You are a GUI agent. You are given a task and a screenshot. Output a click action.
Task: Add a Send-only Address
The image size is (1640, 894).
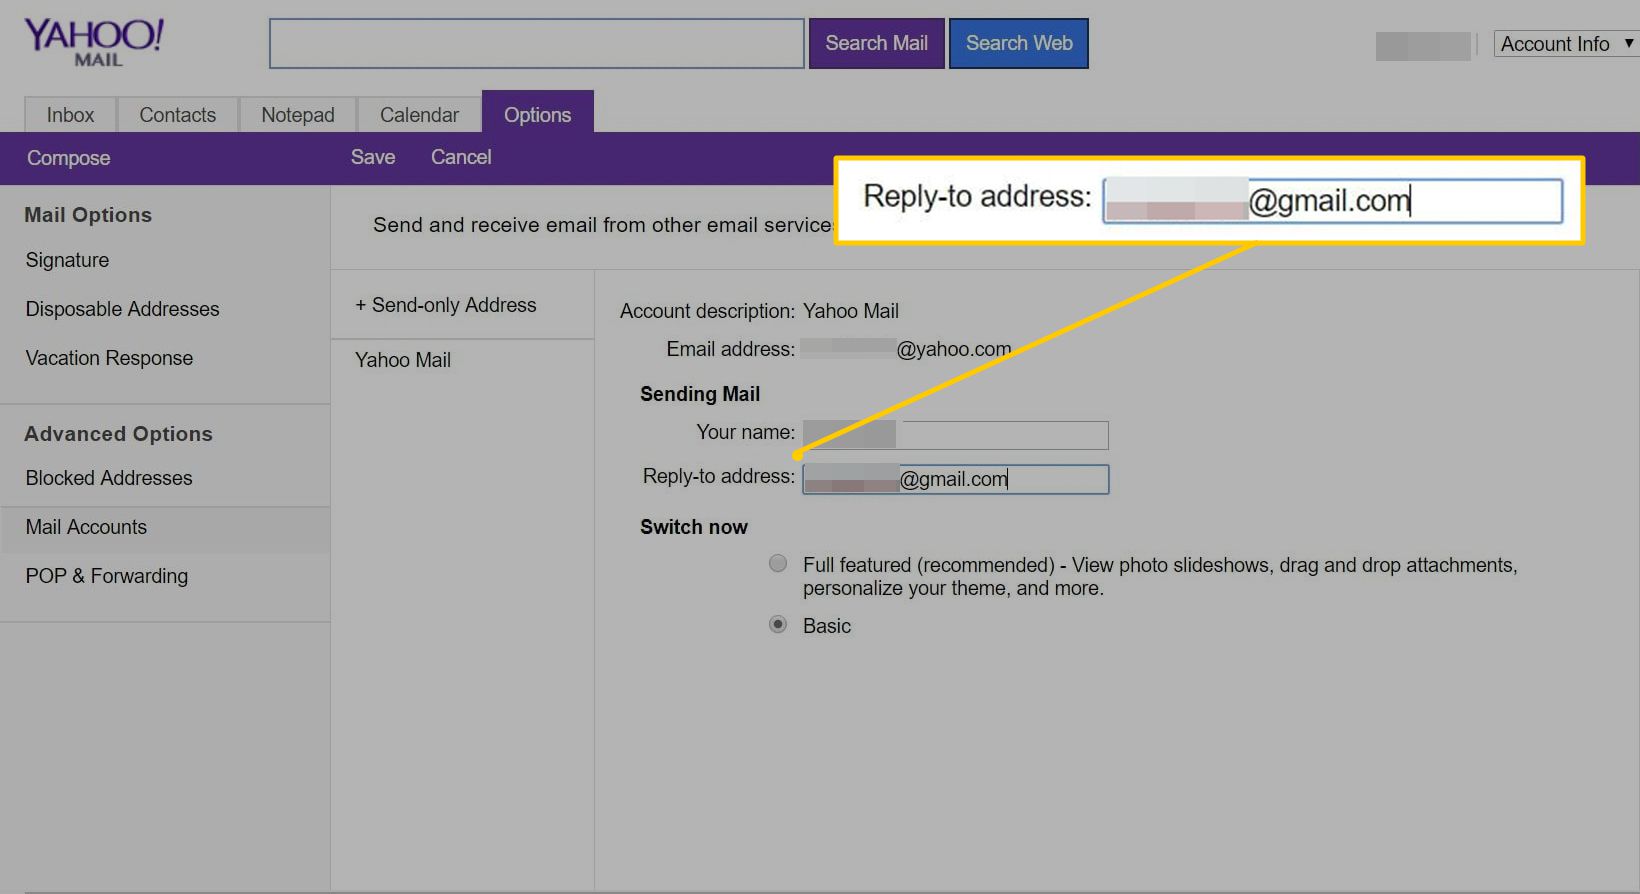coord(446,305)
